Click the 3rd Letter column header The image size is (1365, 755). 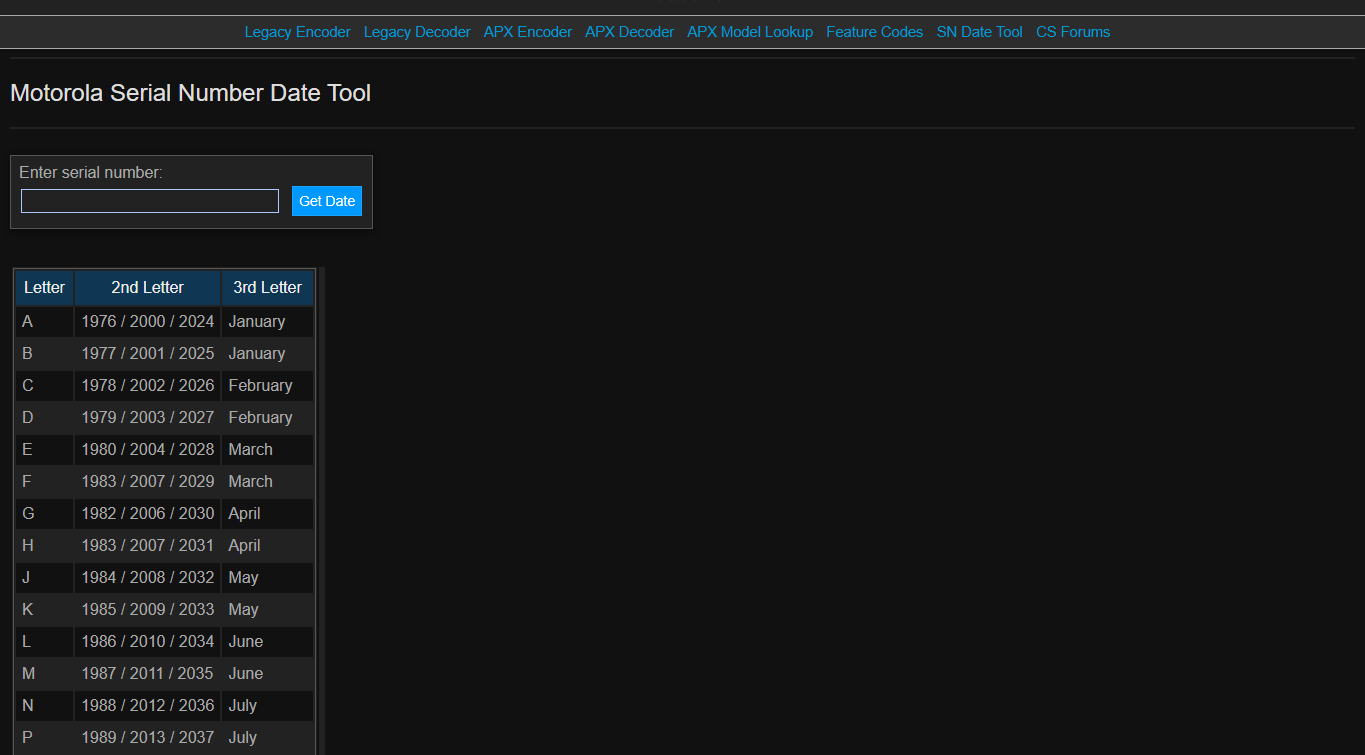tap(268, 288)
